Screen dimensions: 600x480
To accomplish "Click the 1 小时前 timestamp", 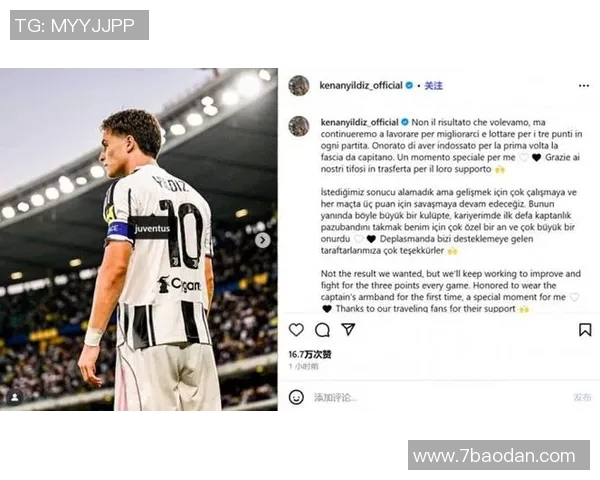I will pyautogui.click(x=303, y=366).
